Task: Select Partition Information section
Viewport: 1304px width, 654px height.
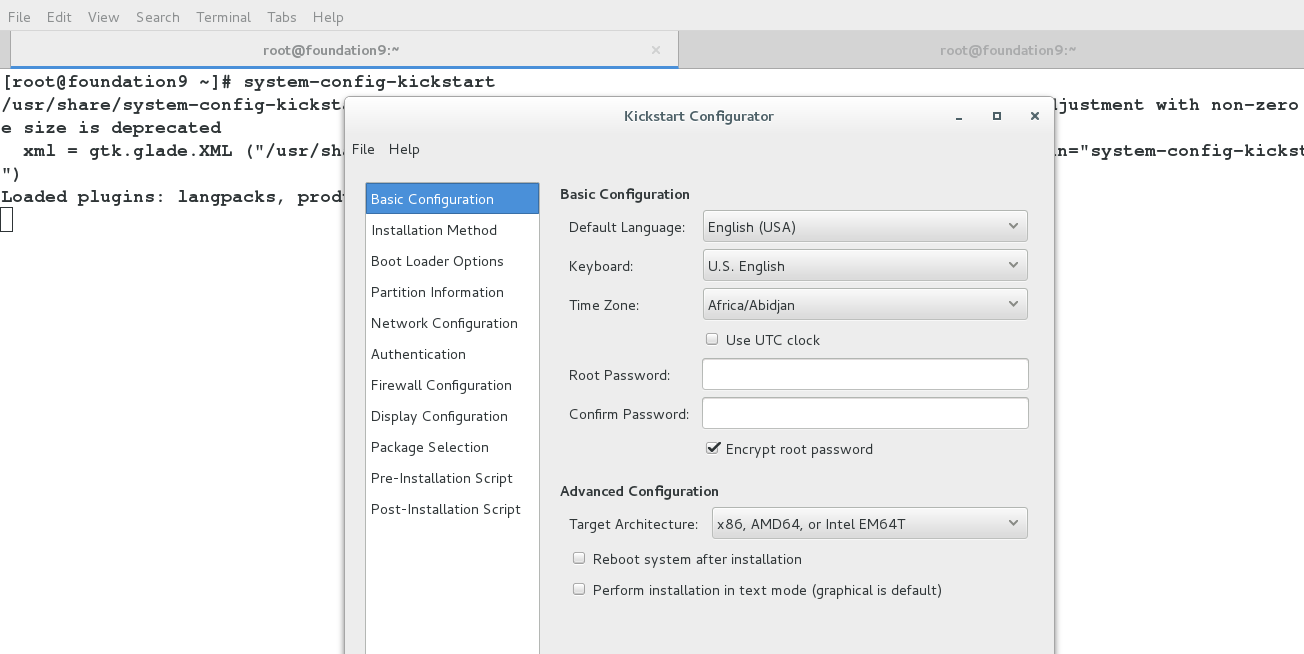Action: pos(452,292)
